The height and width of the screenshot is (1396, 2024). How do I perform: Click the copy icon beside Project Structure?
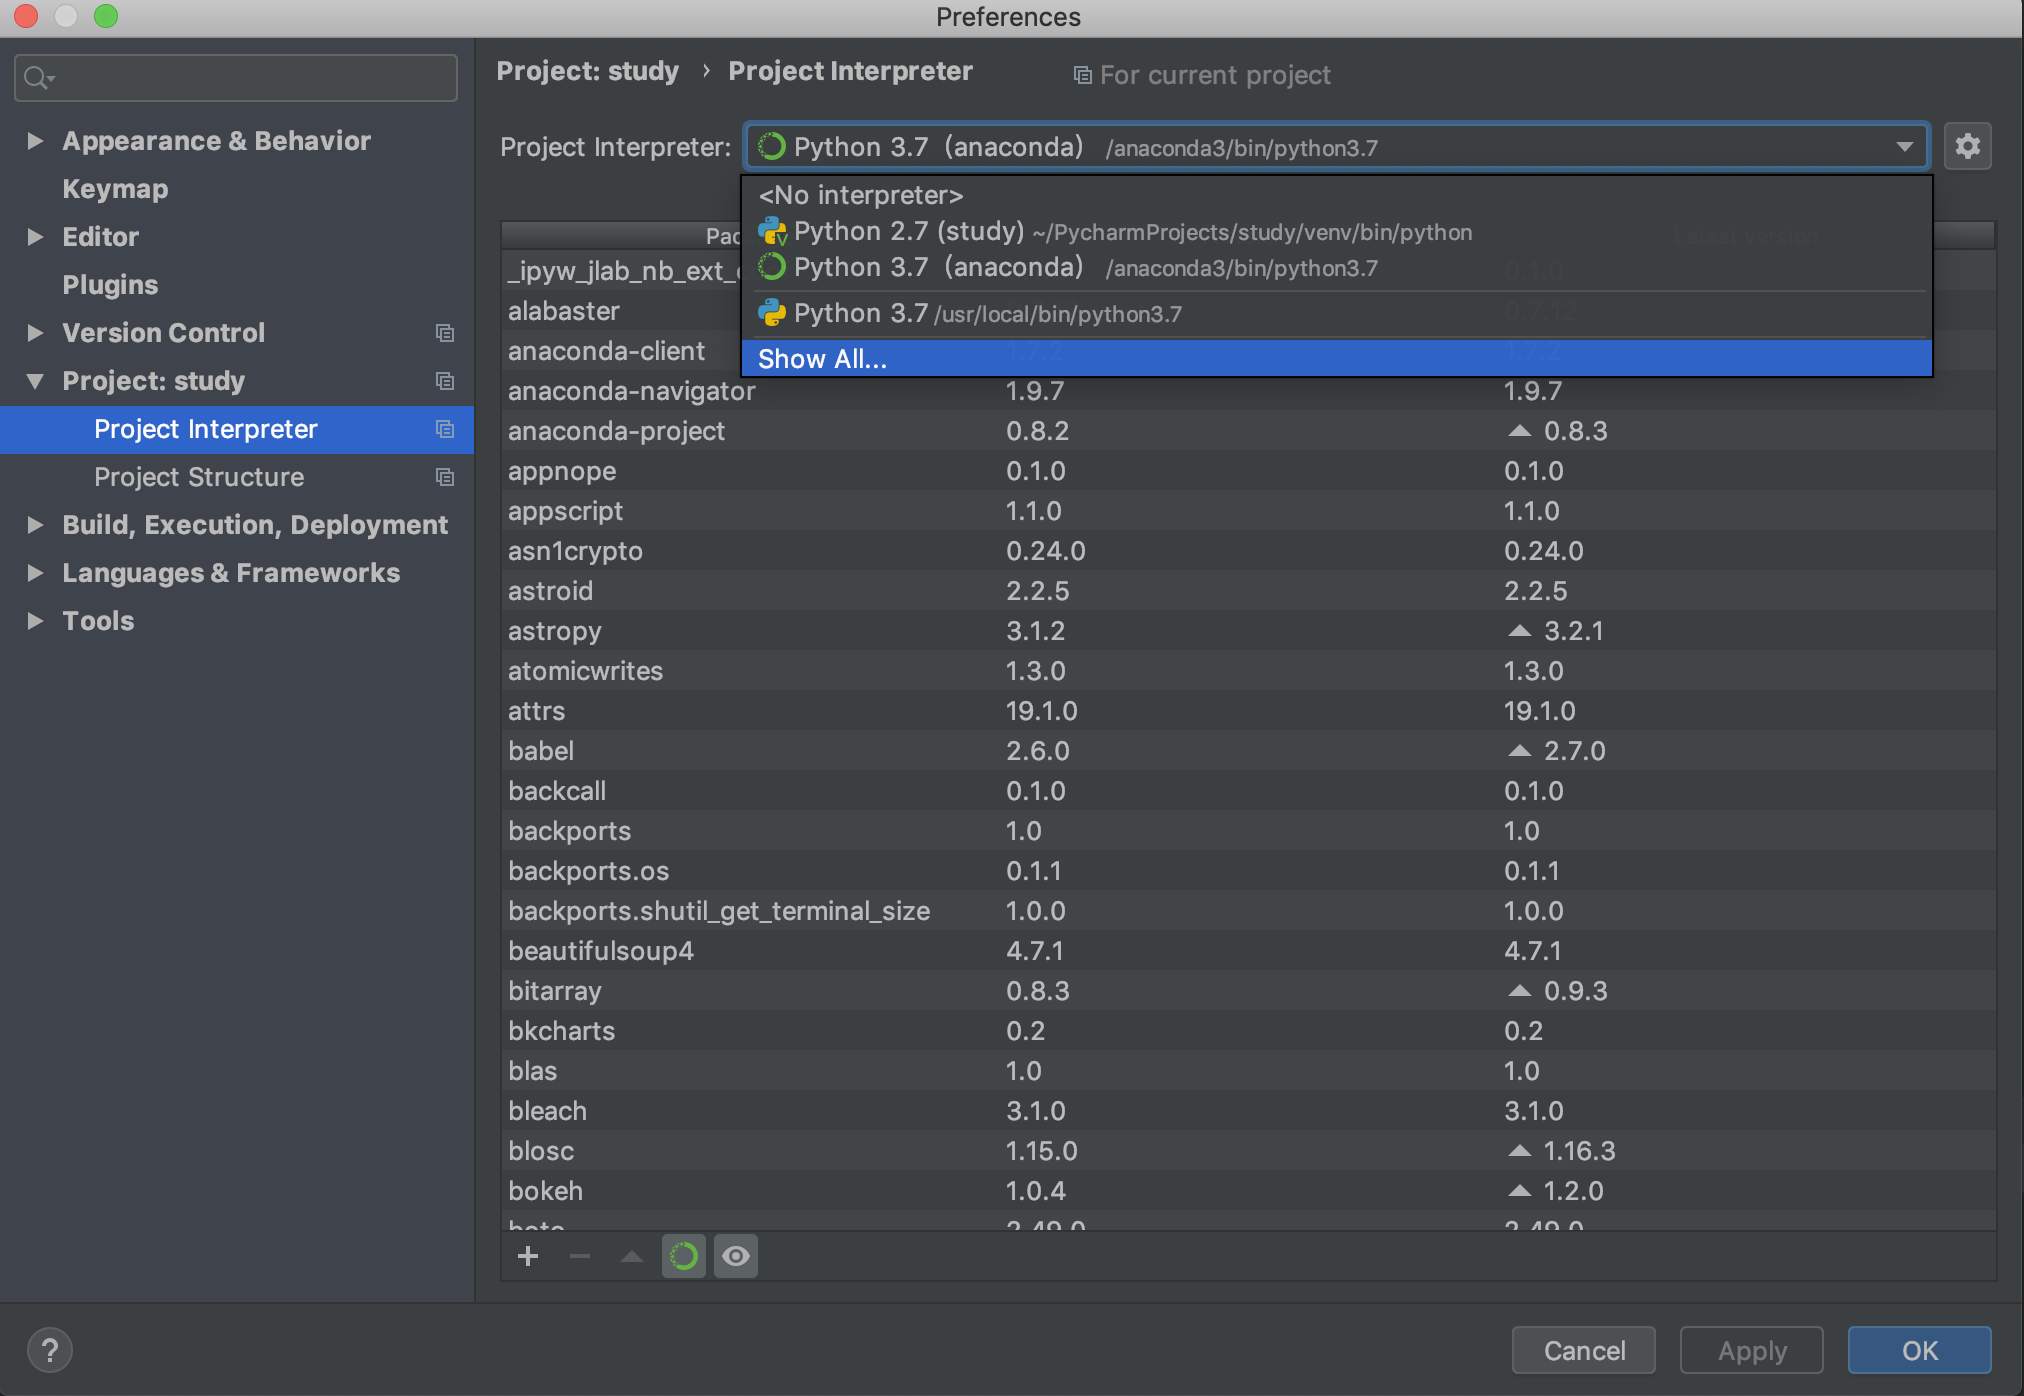click(445, 477)
